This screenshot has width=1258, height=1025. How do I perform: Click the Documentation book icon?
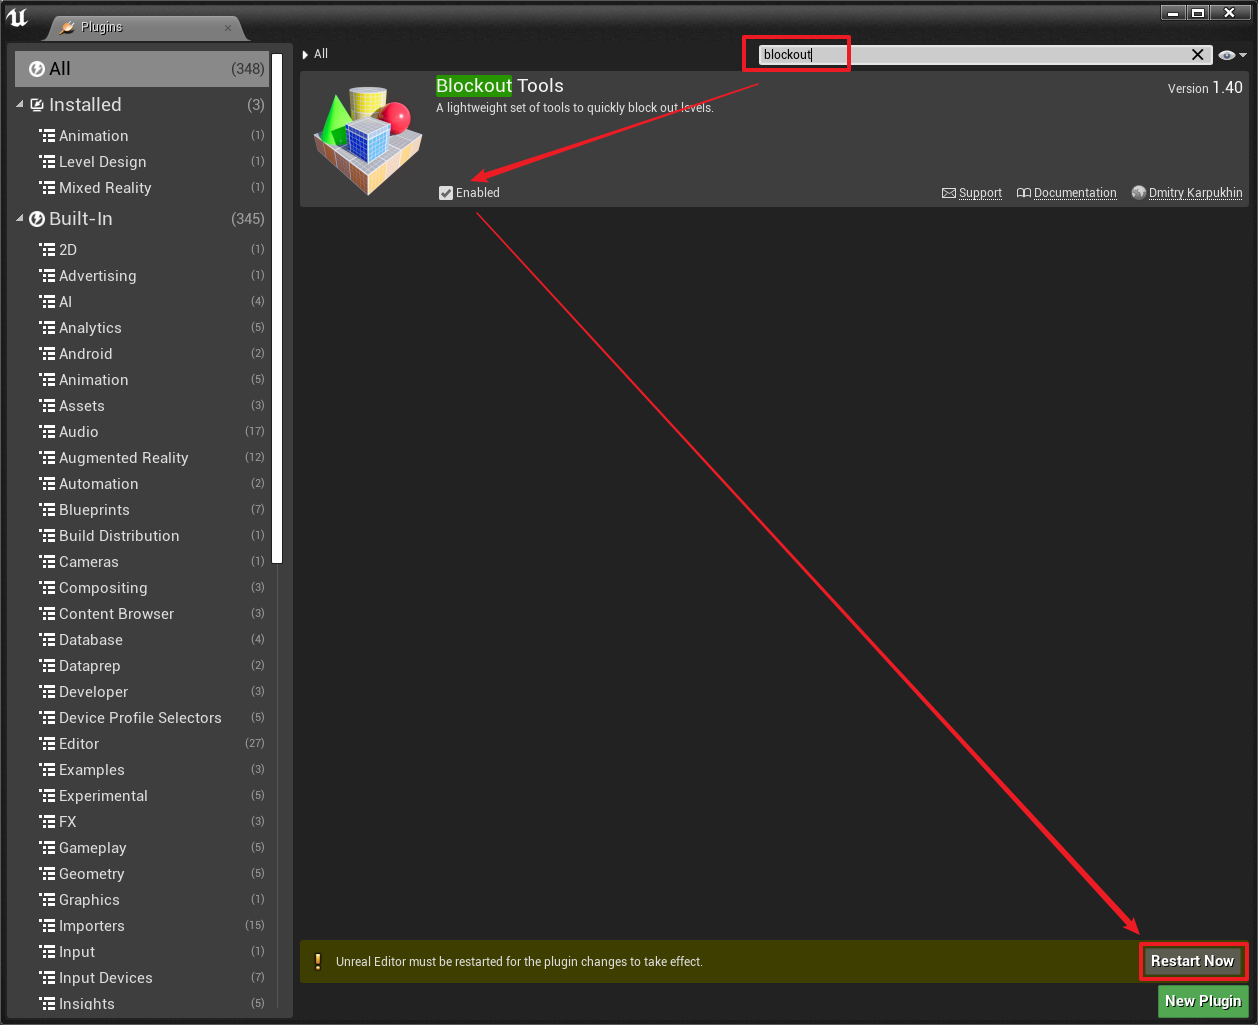pyautogui.click(x=1024, y=193)
